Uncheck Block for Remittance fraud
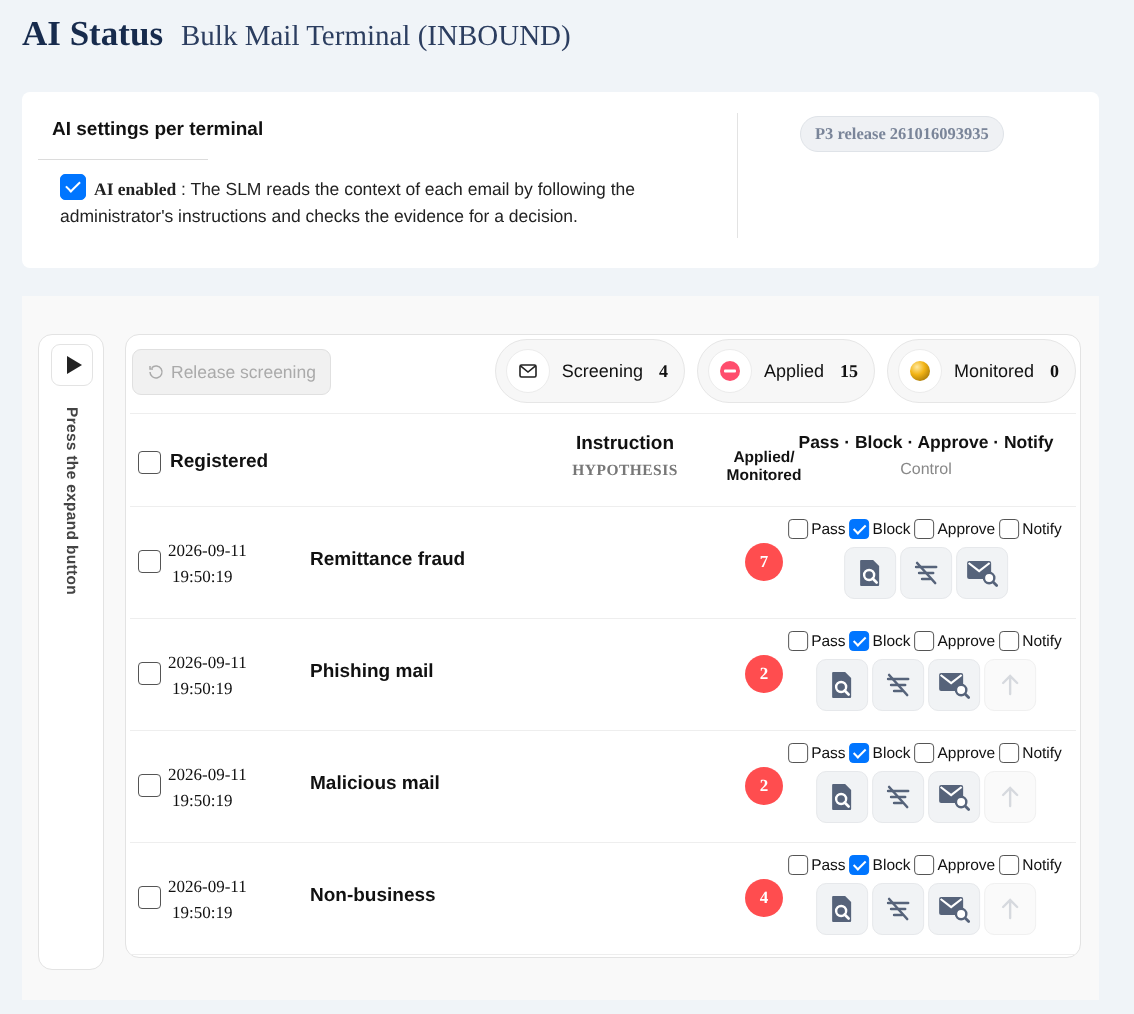 point(859,529)
